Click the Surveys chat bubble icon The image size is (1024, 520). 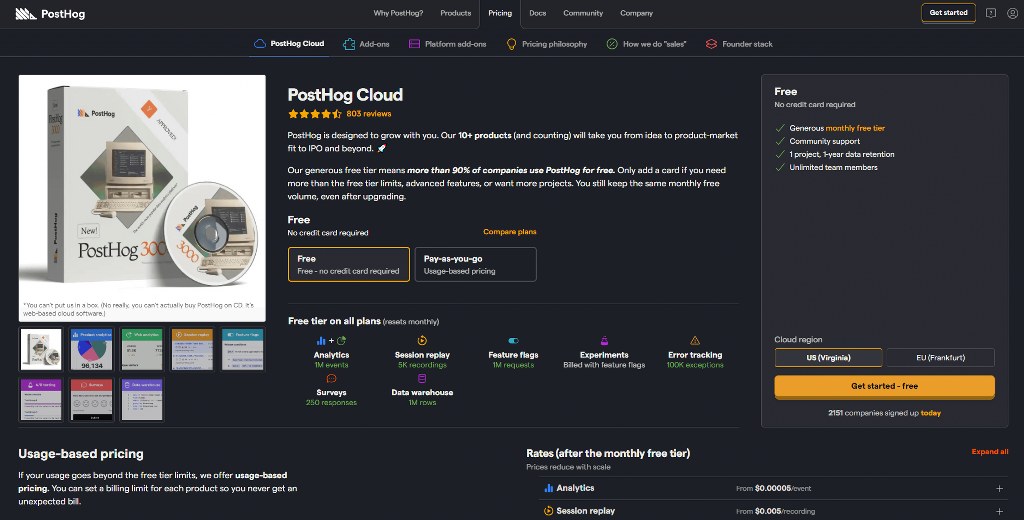(331, 378)
